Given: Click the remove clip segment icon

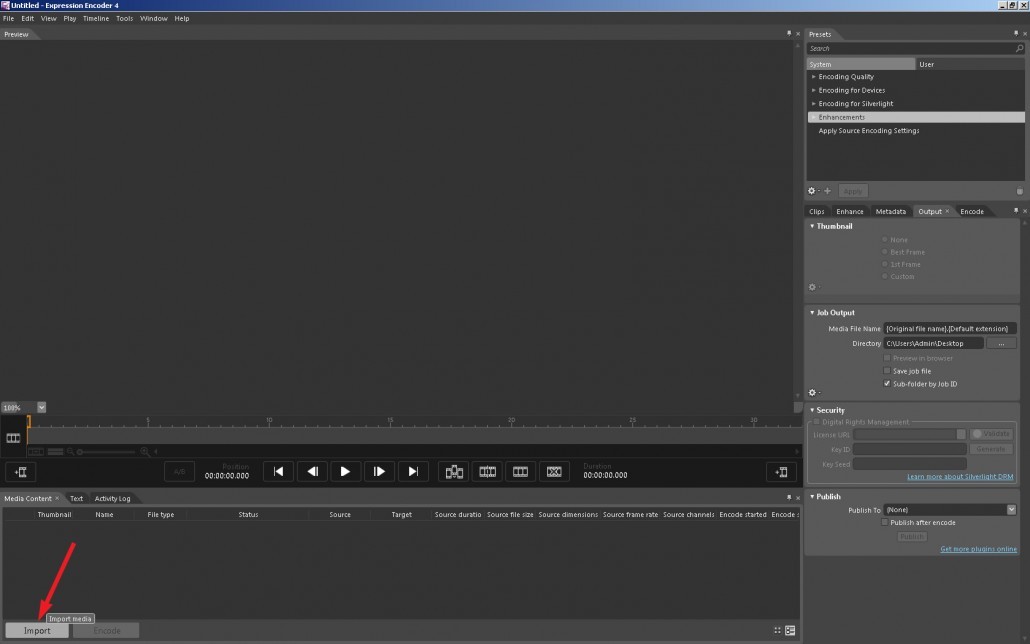Looking at the screenshot, I should 554,471.
